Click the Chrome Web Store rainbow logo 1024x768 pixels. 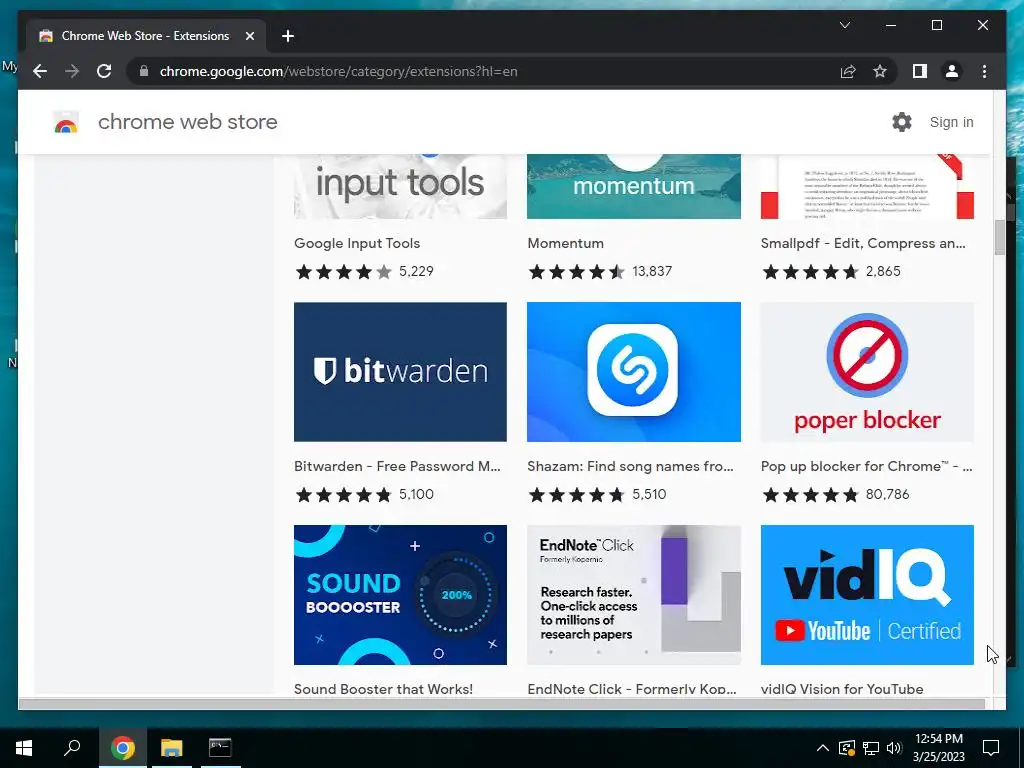(66, 122)
